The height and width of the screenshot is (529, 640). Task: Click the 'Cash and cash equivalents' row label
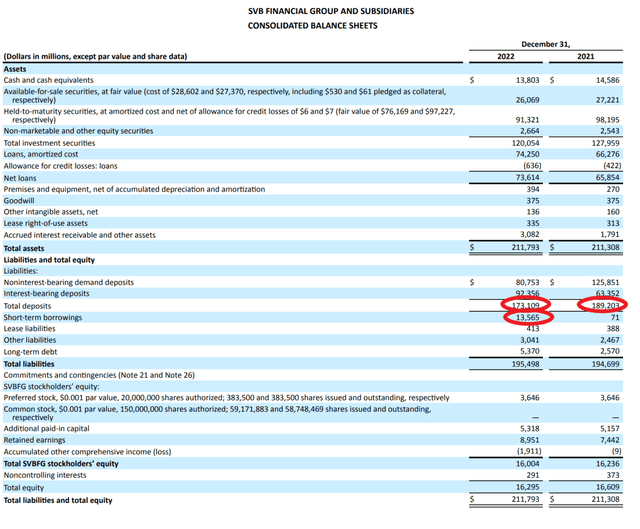click(x=49, y=80)
